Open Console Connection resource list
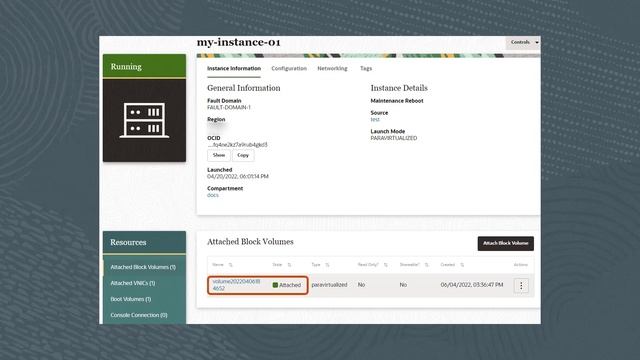Viewport: 640px width, 360px height. coord(139,315)
